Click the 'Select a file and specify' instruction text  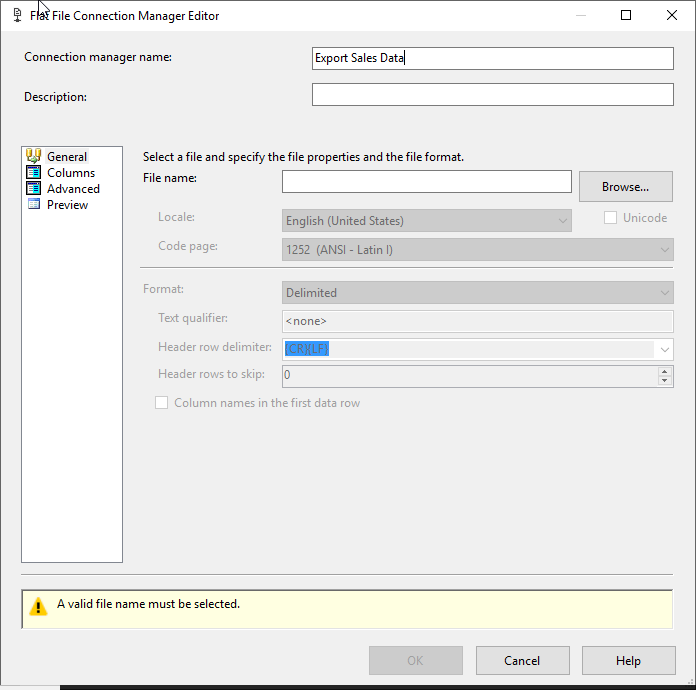coord(303,157)
